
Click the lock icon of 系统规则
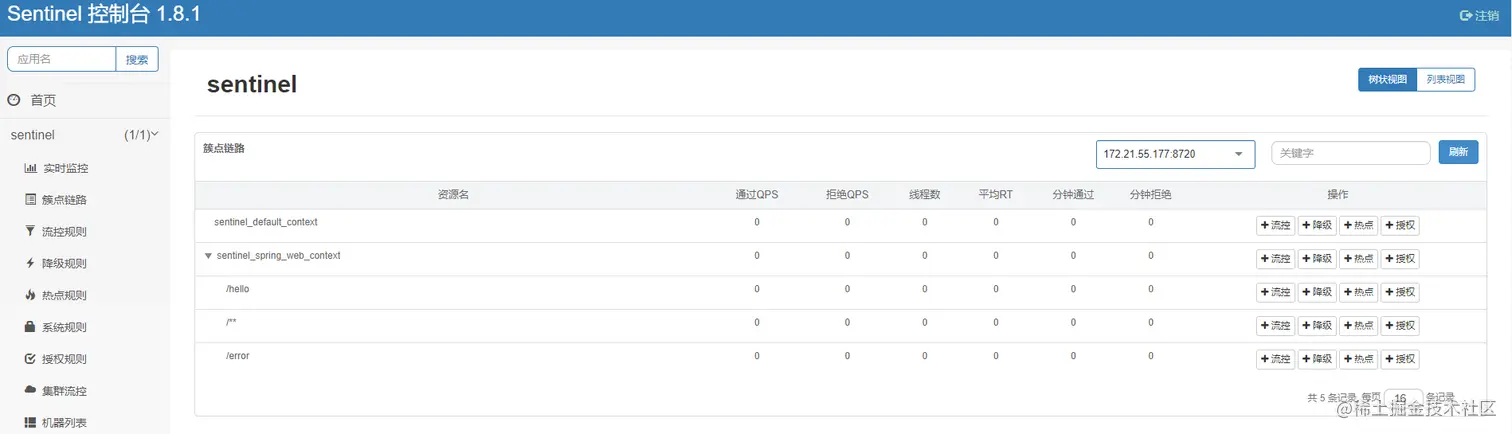point(30,327)
